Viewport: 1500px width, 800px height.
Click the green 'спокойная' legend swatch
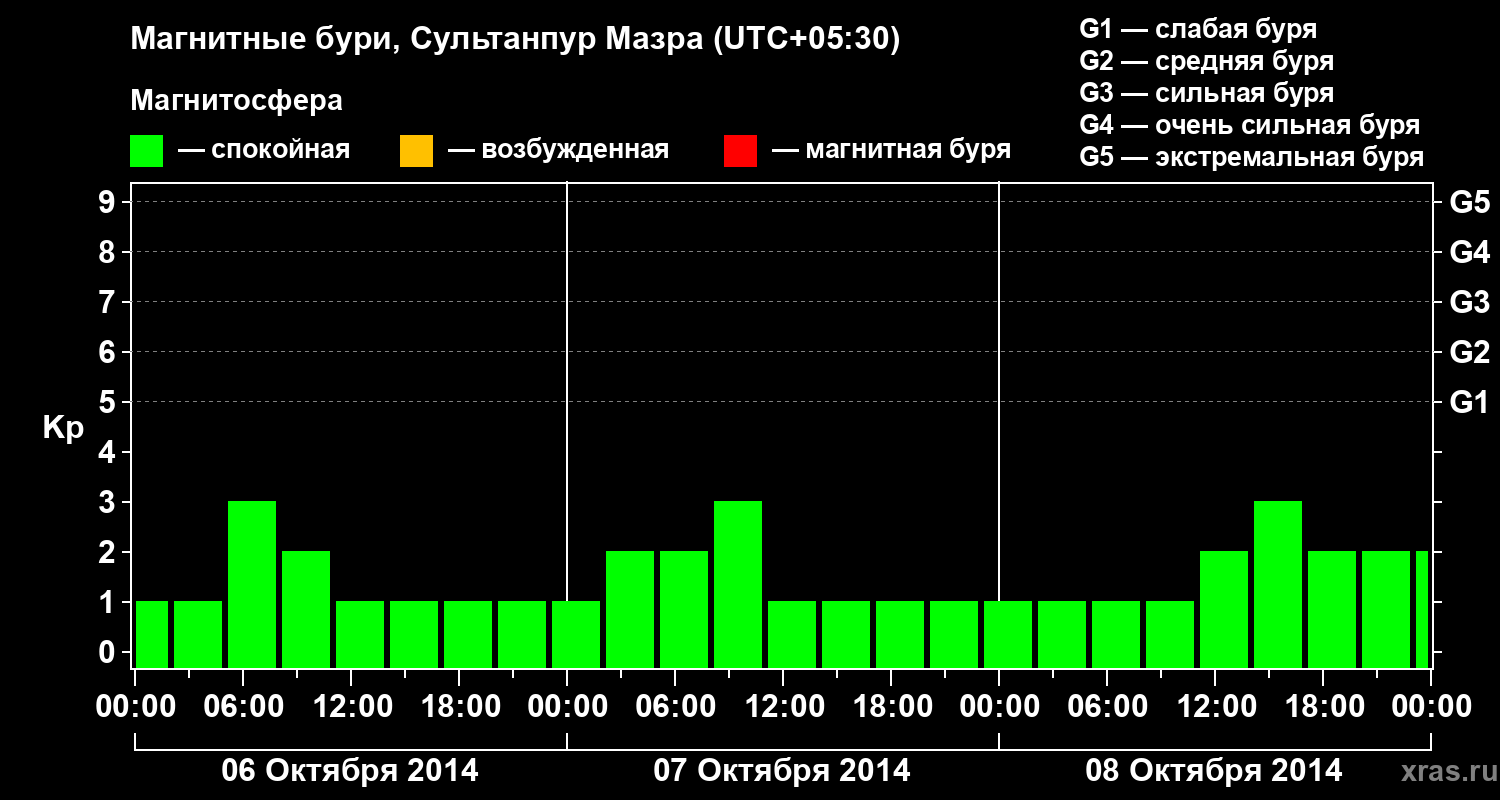[147, 151]
